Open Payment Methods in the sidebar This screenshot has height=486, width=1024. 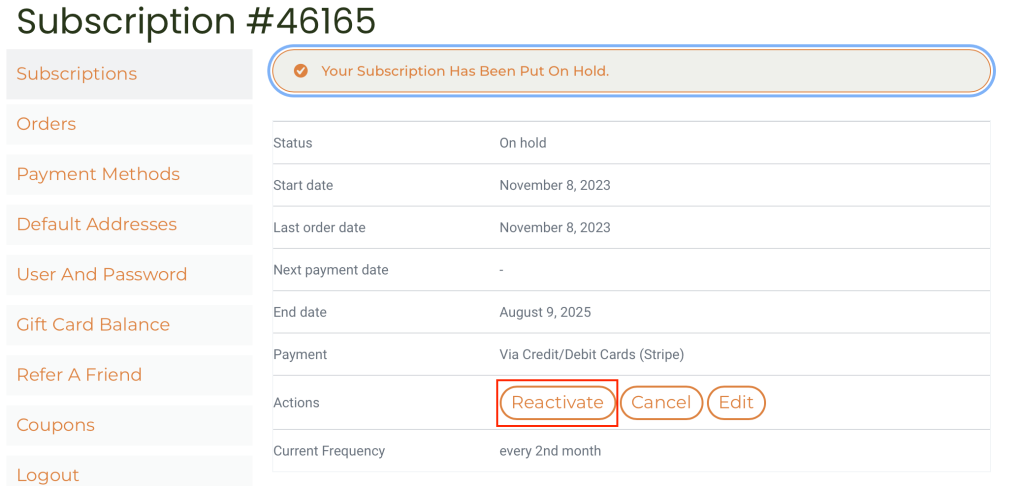click(x=98, y=174)
